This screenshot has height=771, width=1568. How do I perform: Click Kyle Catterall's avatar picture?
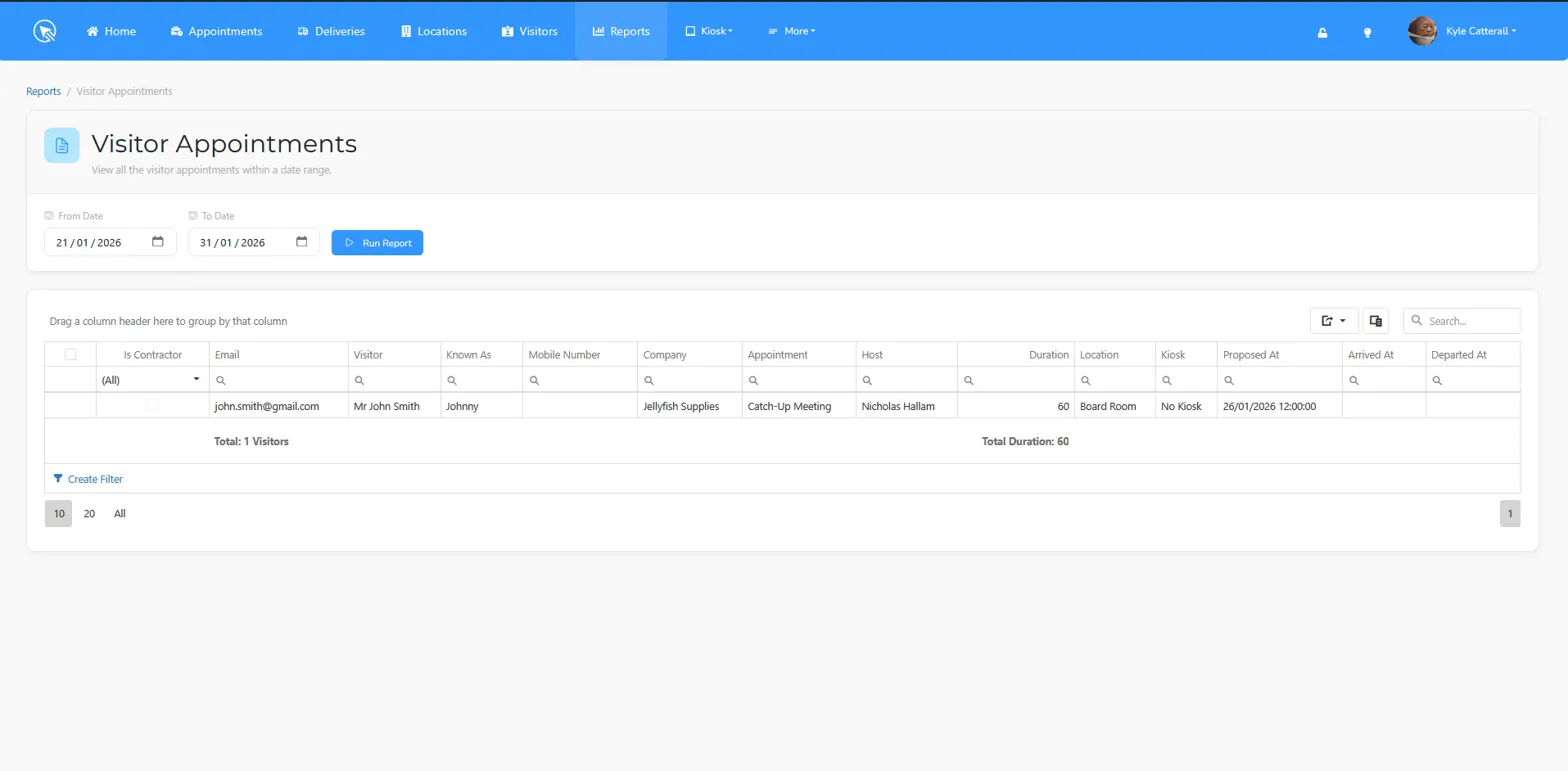click(x=1422, y=31)
